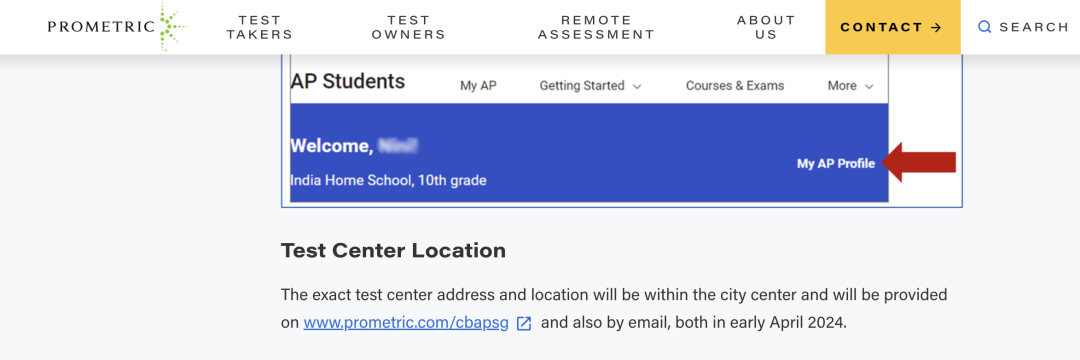Click the AP Students heading
1080x360 pixels.
pyautogui.click(x=348, y=81)
